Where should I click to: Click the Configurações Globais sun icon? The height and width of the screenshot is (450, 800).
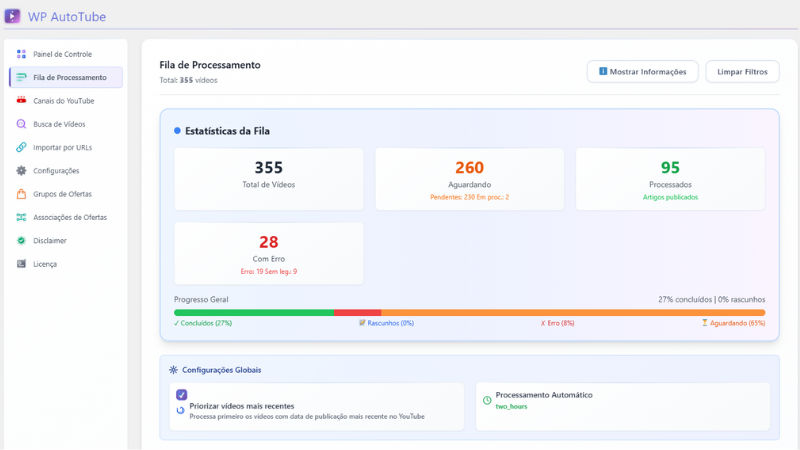(173, 370)
